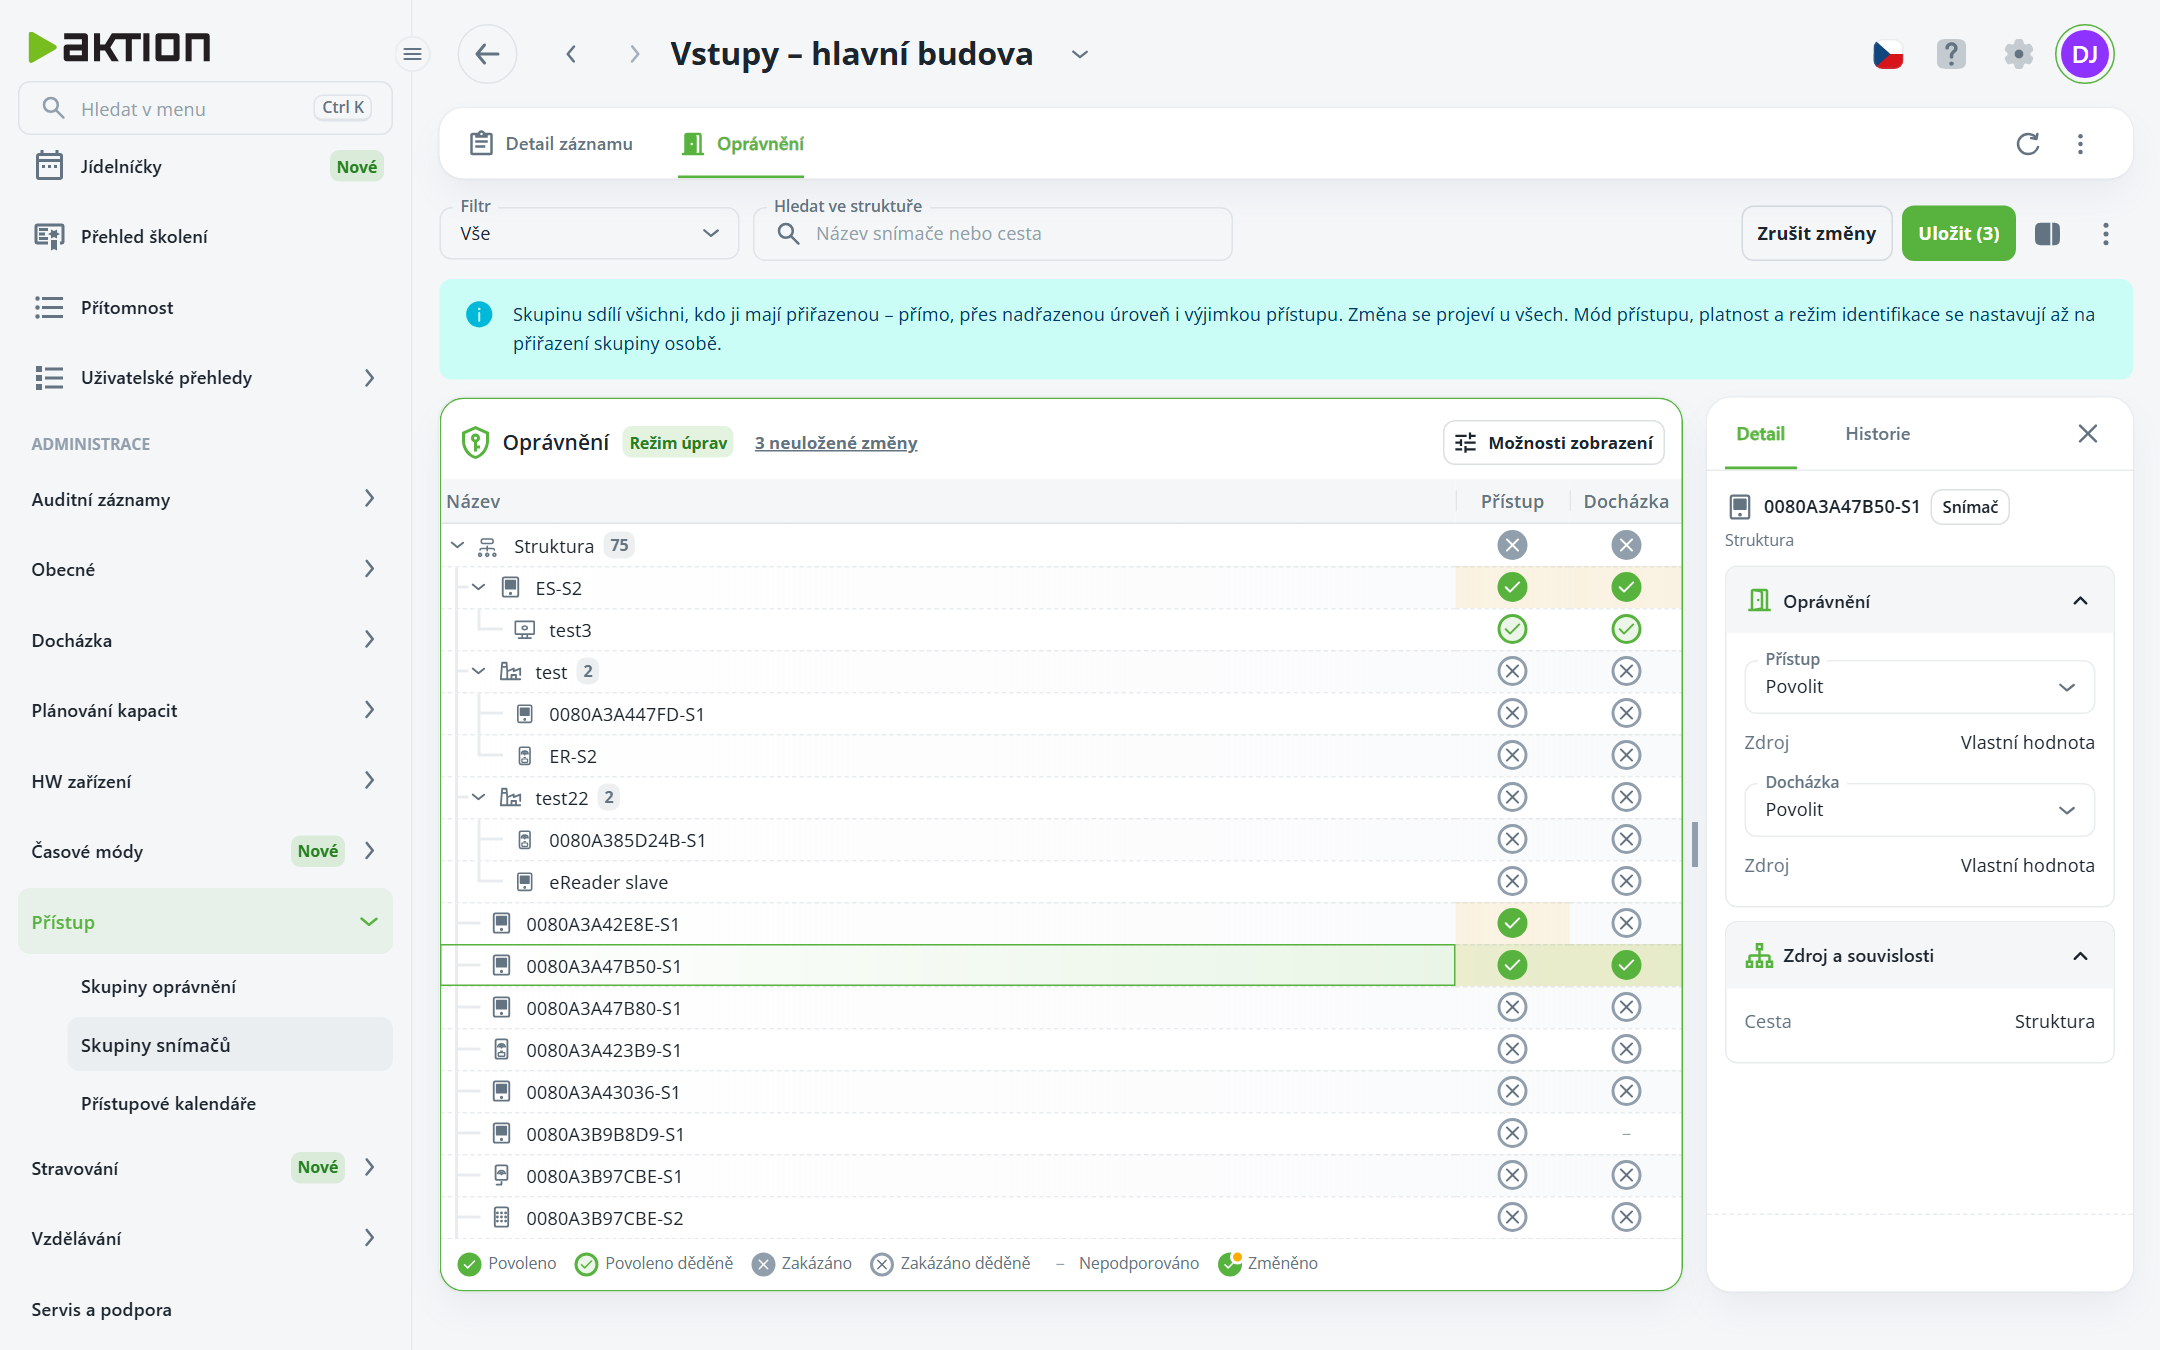Click the Přehled školení icon in the sidebar
This screenshot has height=1350, width=2160.
tap(49, 236)
